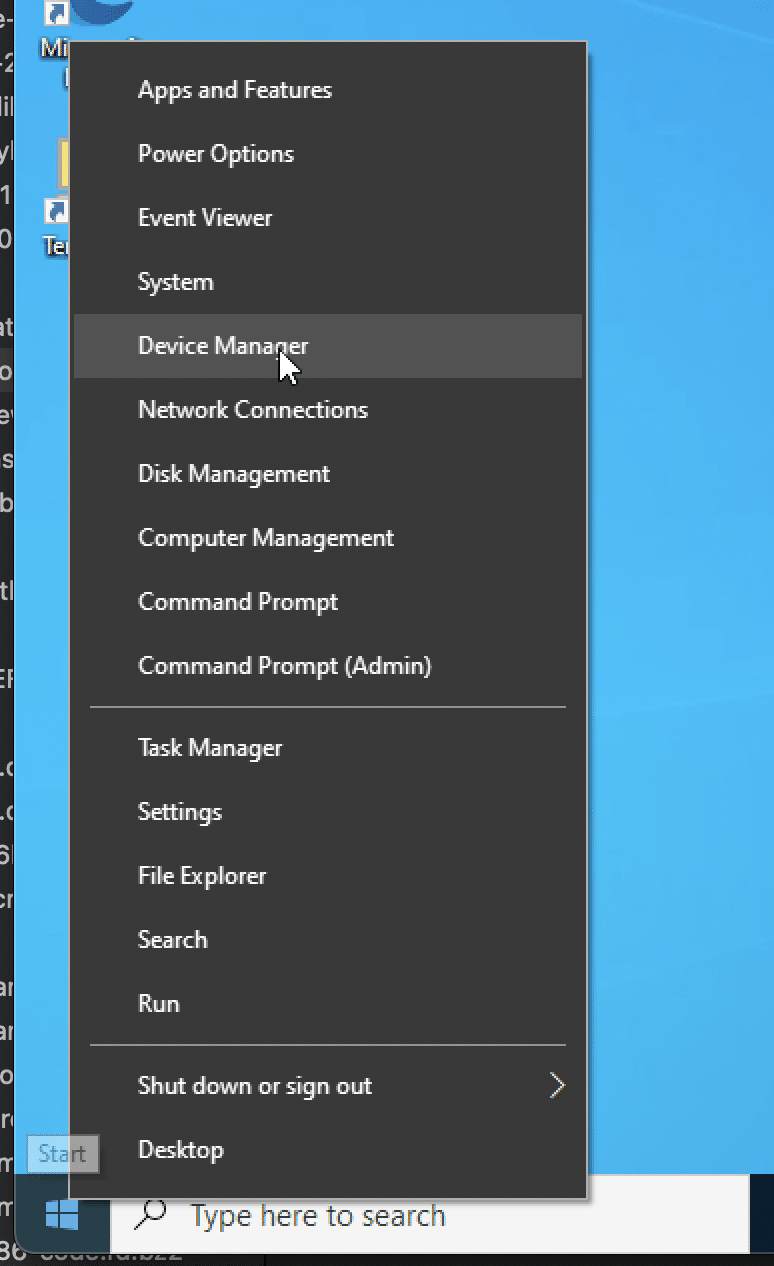
Task: Launch Computer Management
Action: [328, 538]
